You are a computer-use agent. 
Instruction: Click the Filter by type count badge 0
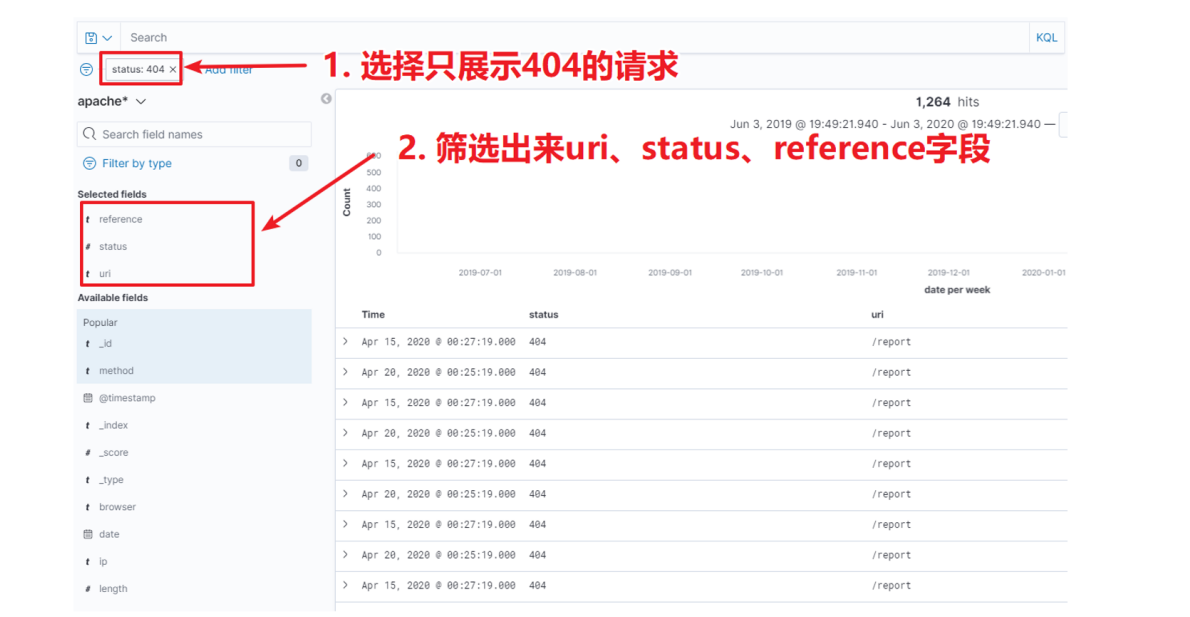click(x=299, y=163)
